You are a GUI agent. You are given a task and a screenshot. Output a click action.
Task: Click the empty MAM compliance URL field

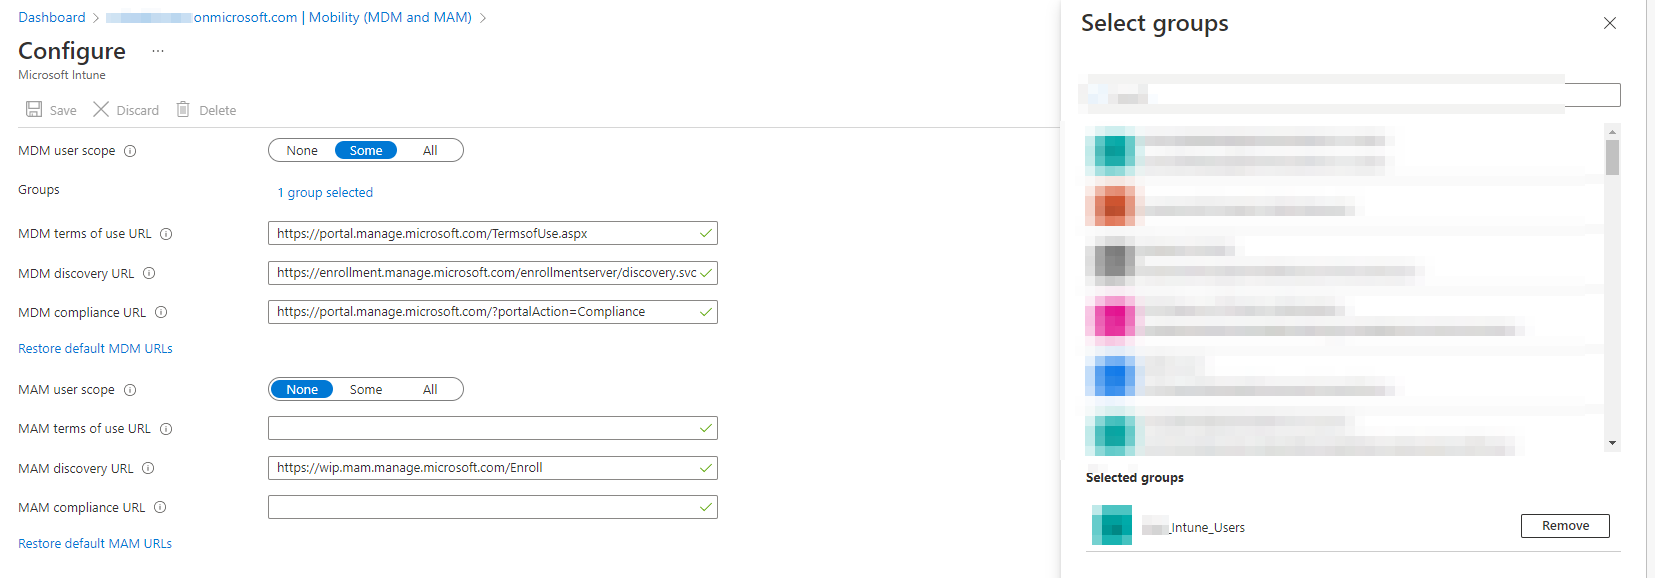[x=493, y=506]
